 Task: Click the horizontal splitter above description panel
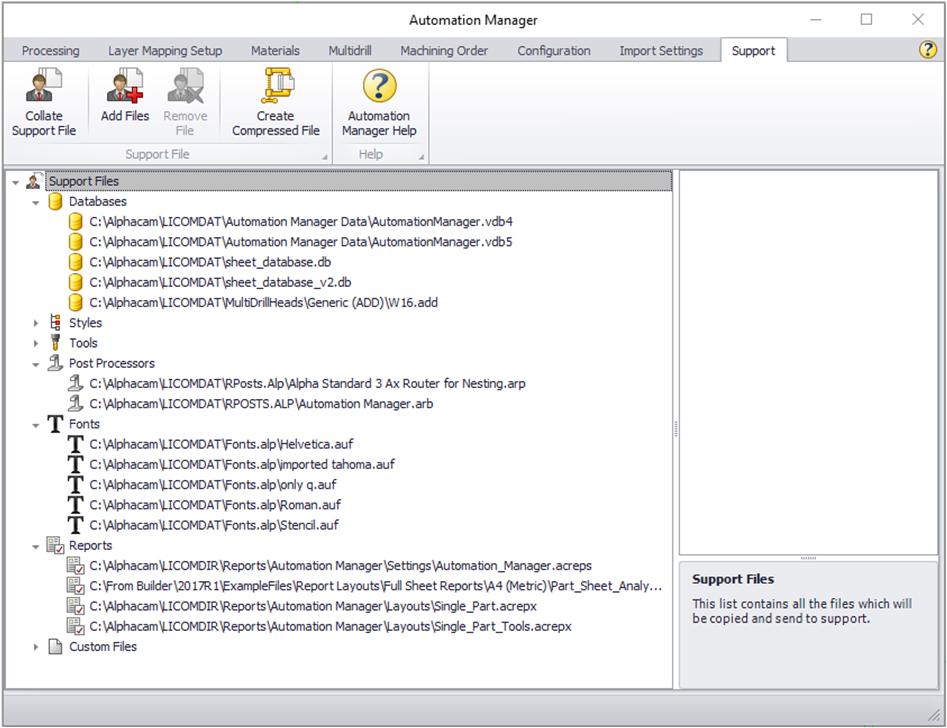(808, 558)
